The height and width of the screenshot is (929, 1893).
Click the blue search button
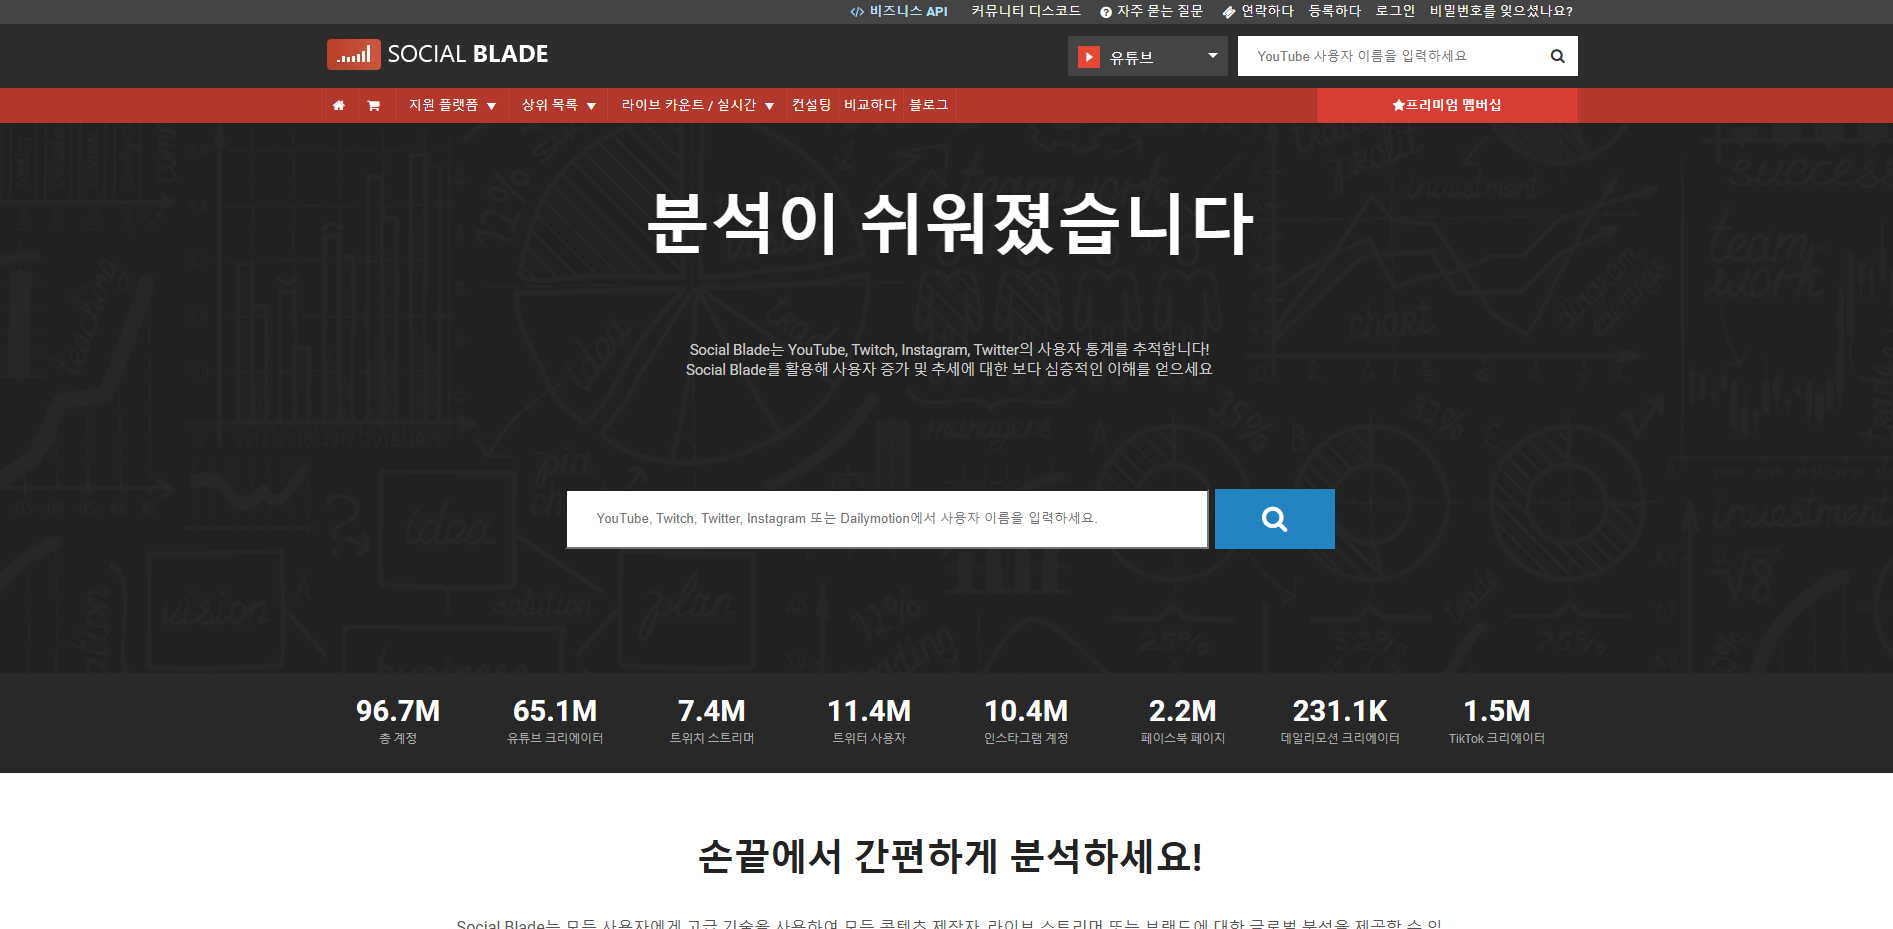pos(1274,519)
